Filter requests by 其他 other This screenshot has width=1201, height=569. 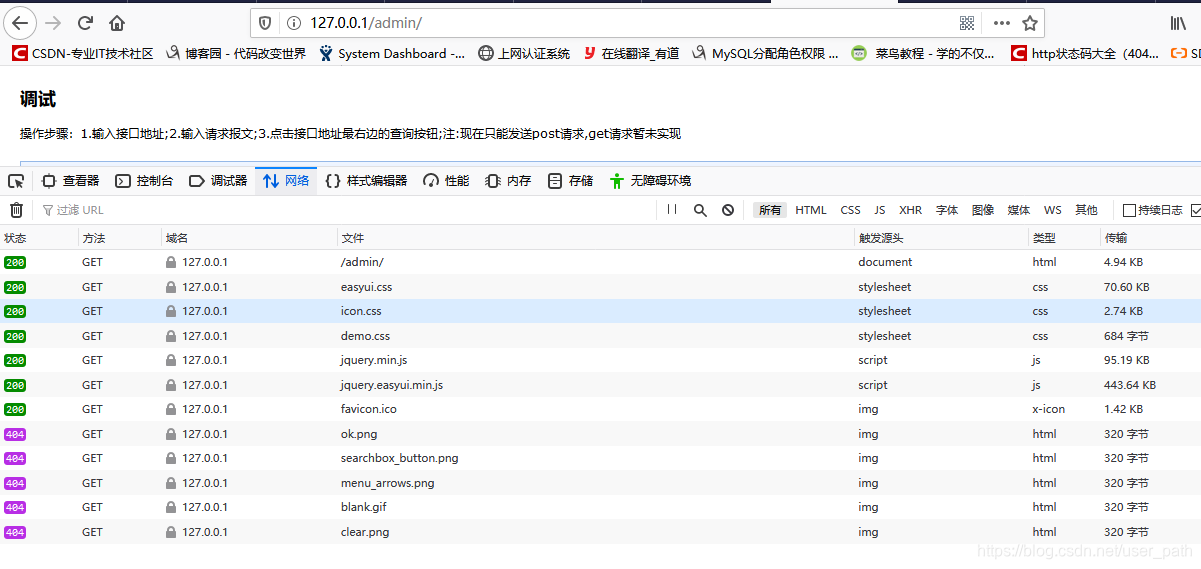1086,210
